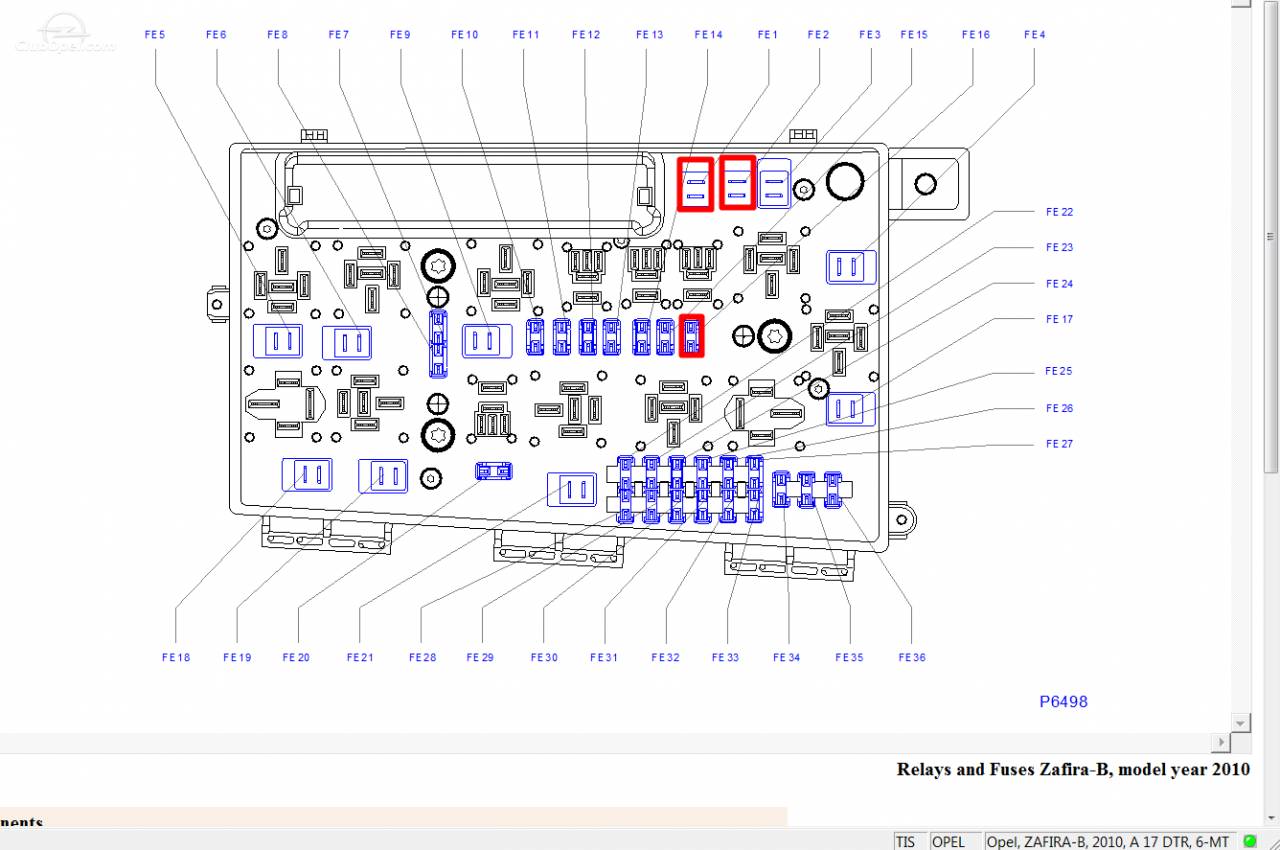Select the FE28 fuse label
Viewport: 1280px width, 850px height.
click(422, 658)
